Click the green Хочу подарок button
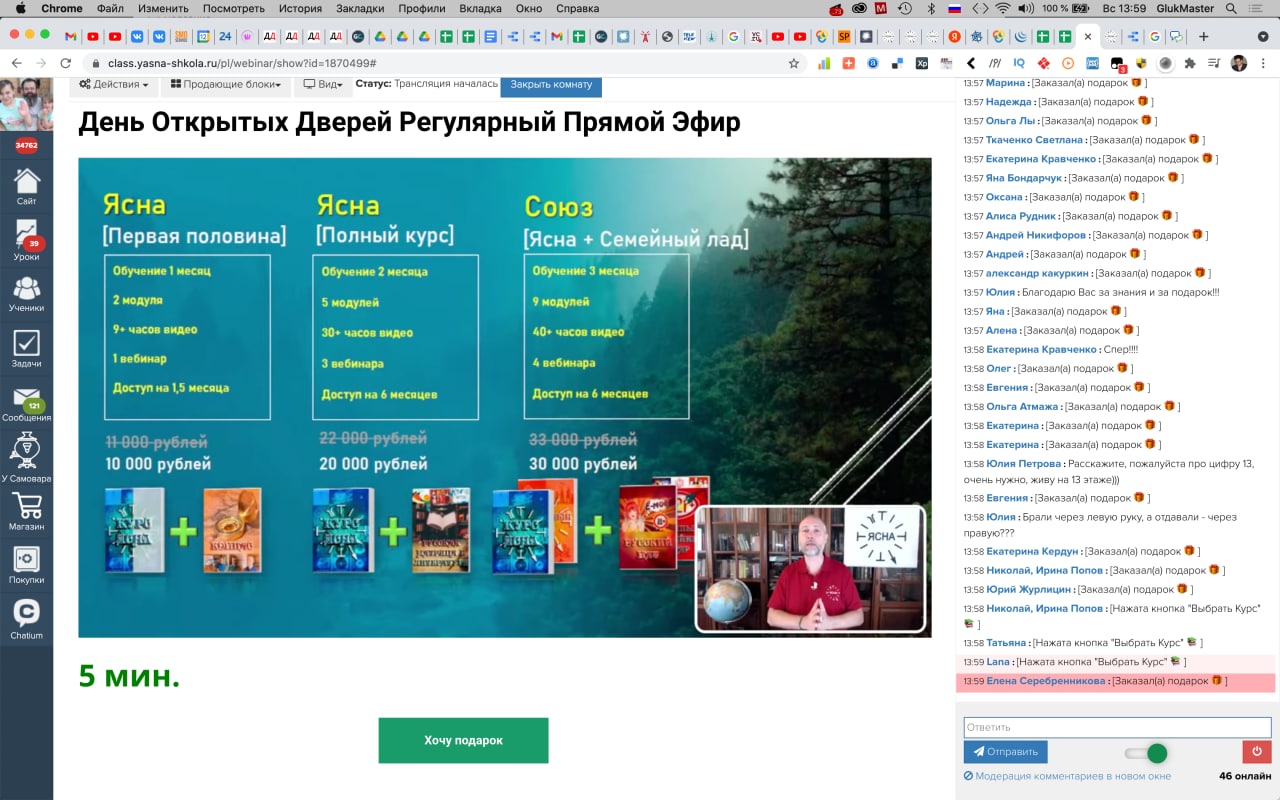This screenshot has height=800, width=1280. click(463, 740)
